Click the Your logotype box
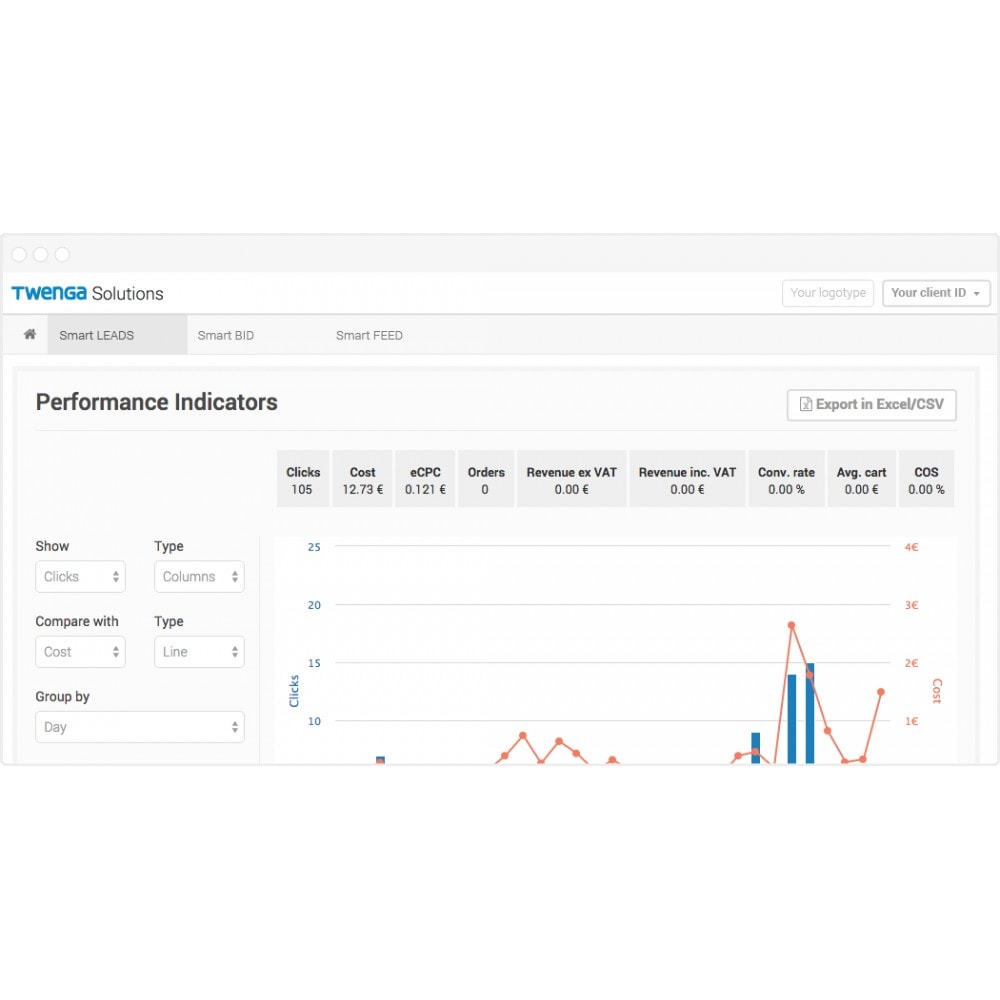 [828, 293]
